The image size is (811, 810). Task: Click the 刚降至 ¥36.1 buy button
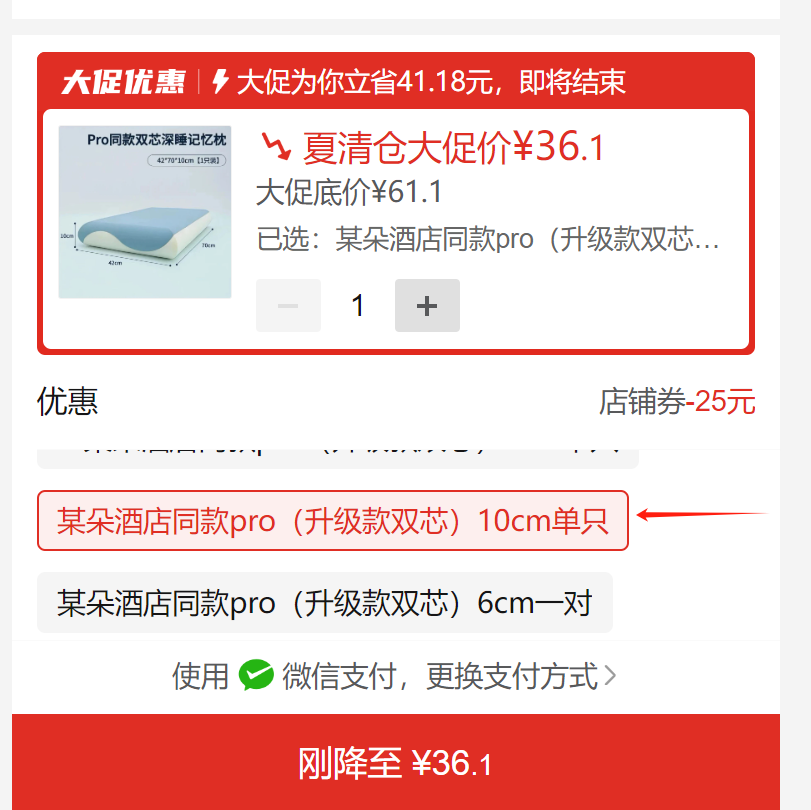(396, 762)
